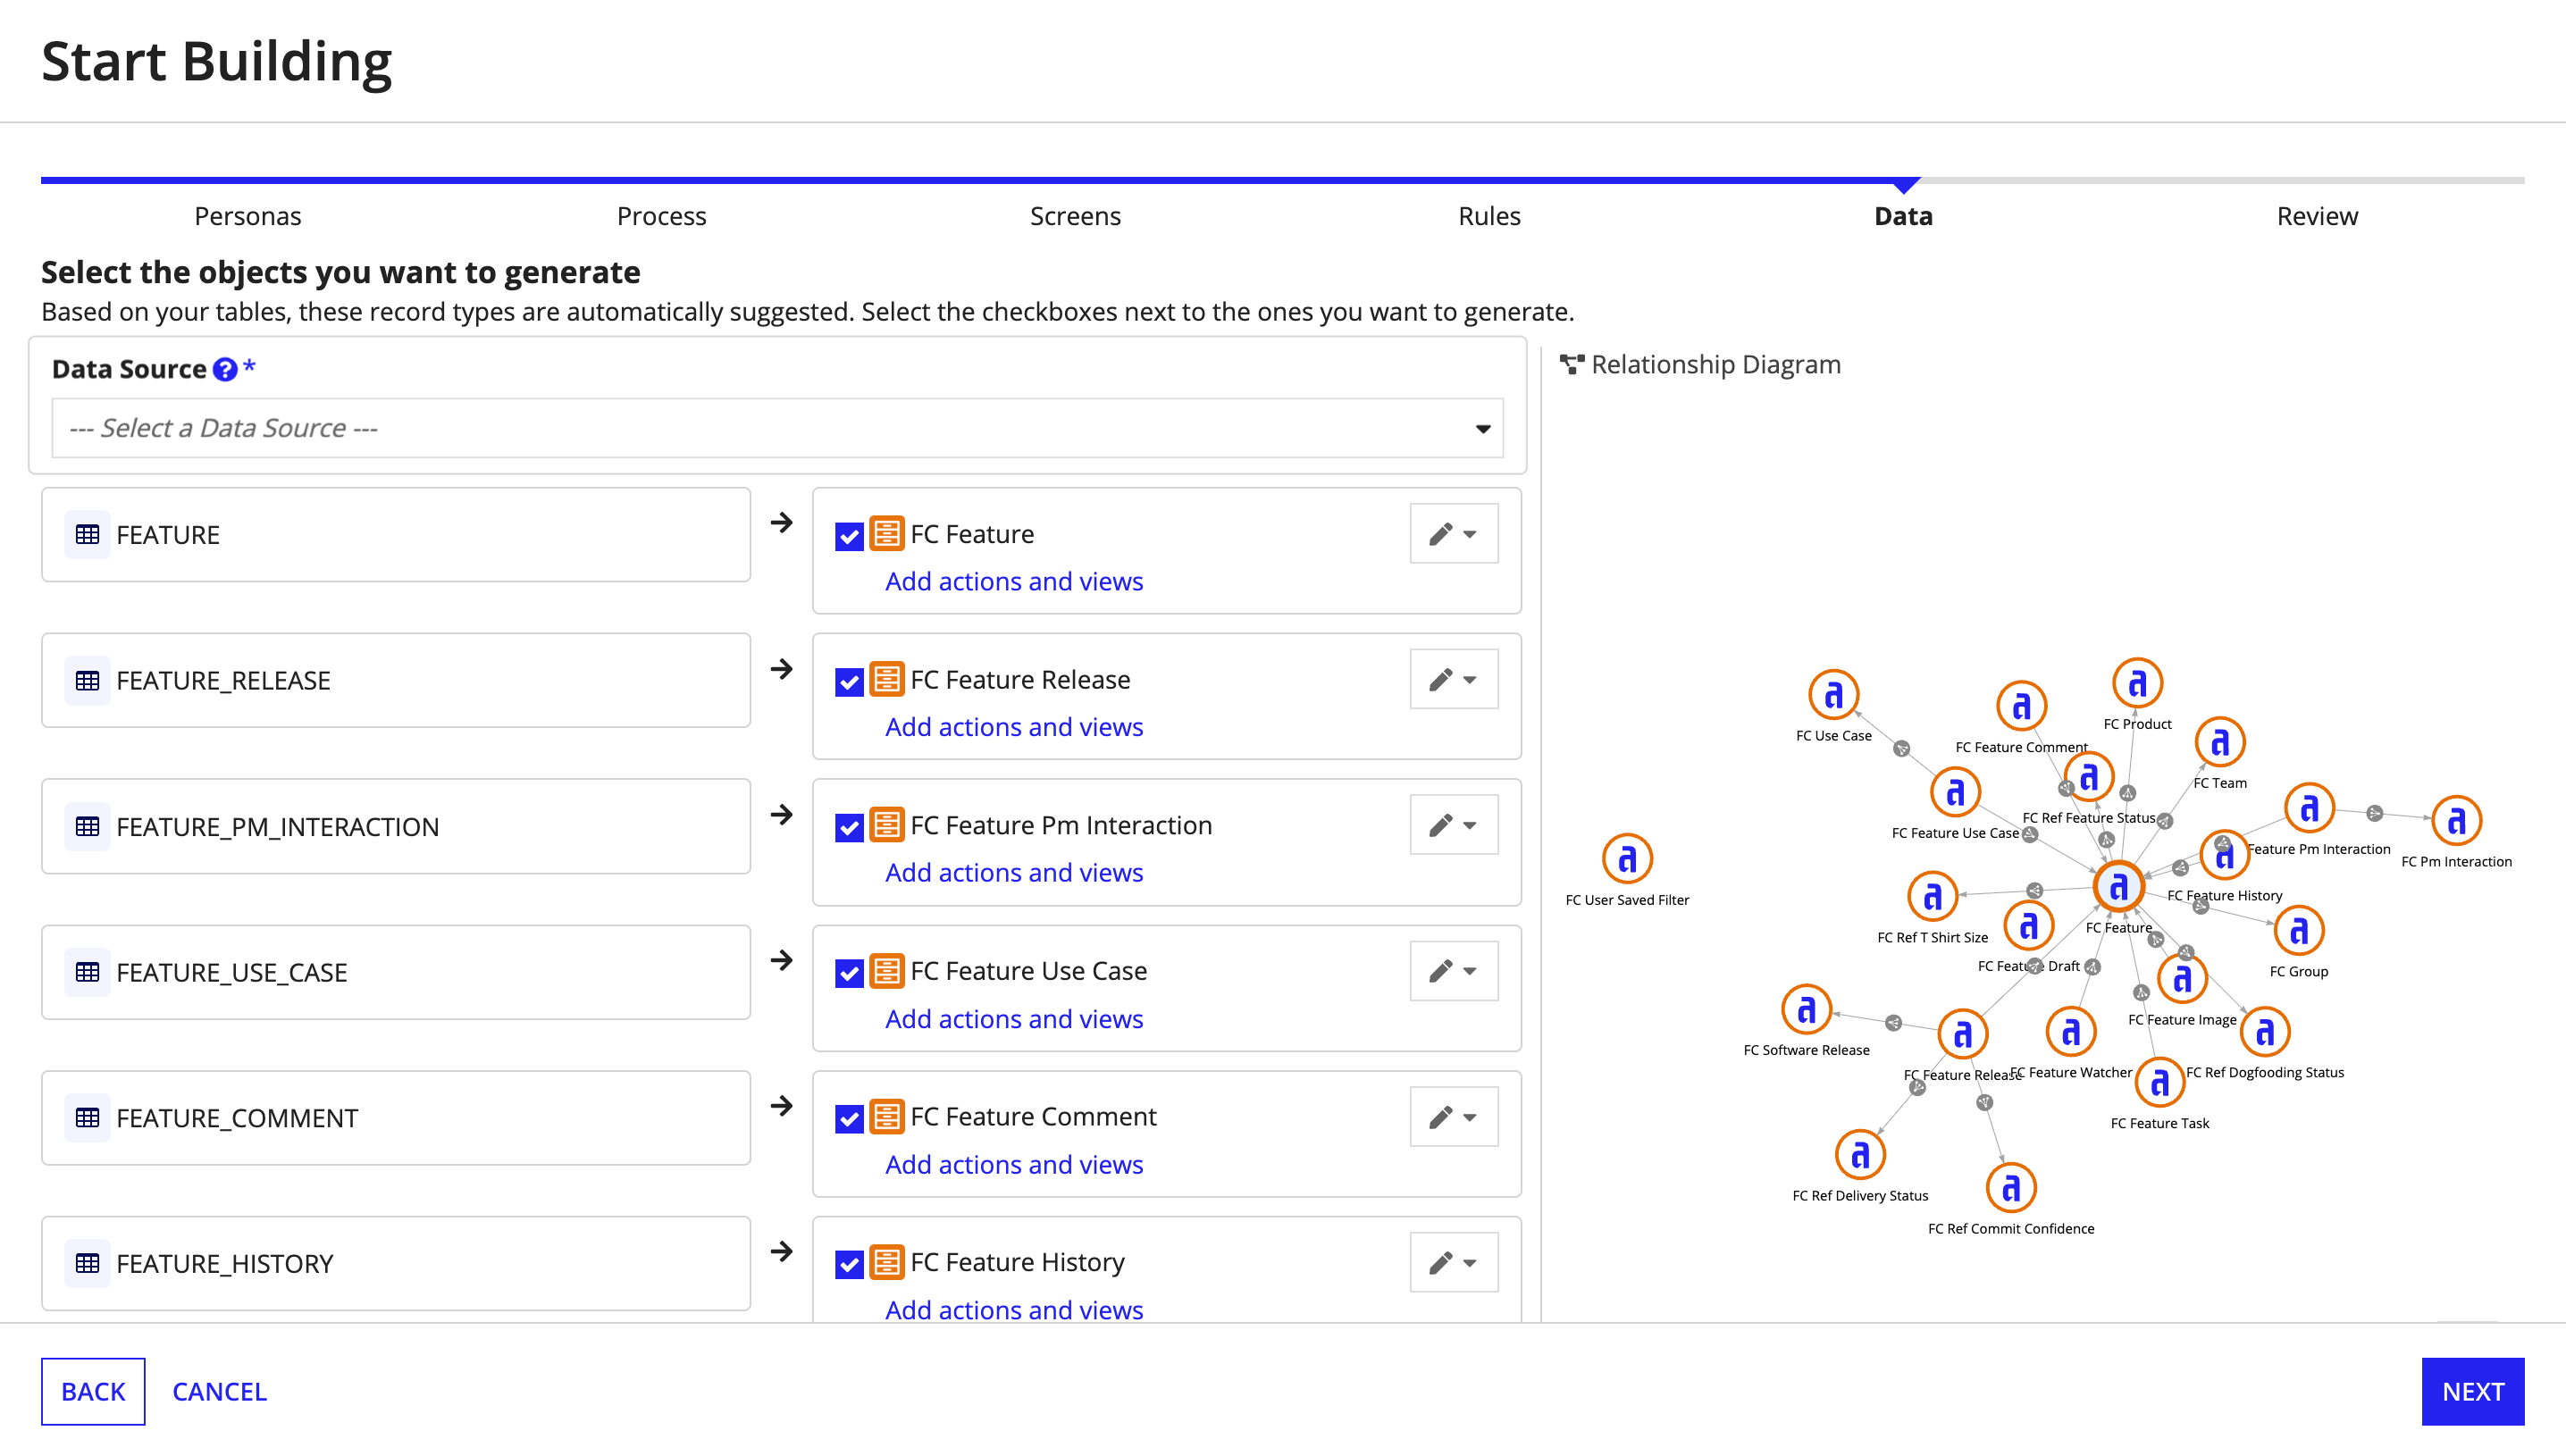
Task: Add actions and views for FC Feature Comment
Action: pyautogui.click(x=1014, y=1165)
